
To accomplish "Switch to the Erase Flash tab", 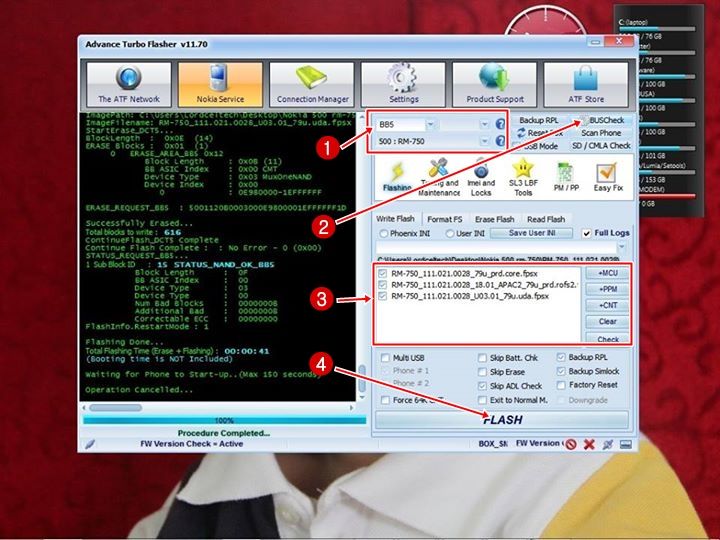I will click(x=494, y=219).
